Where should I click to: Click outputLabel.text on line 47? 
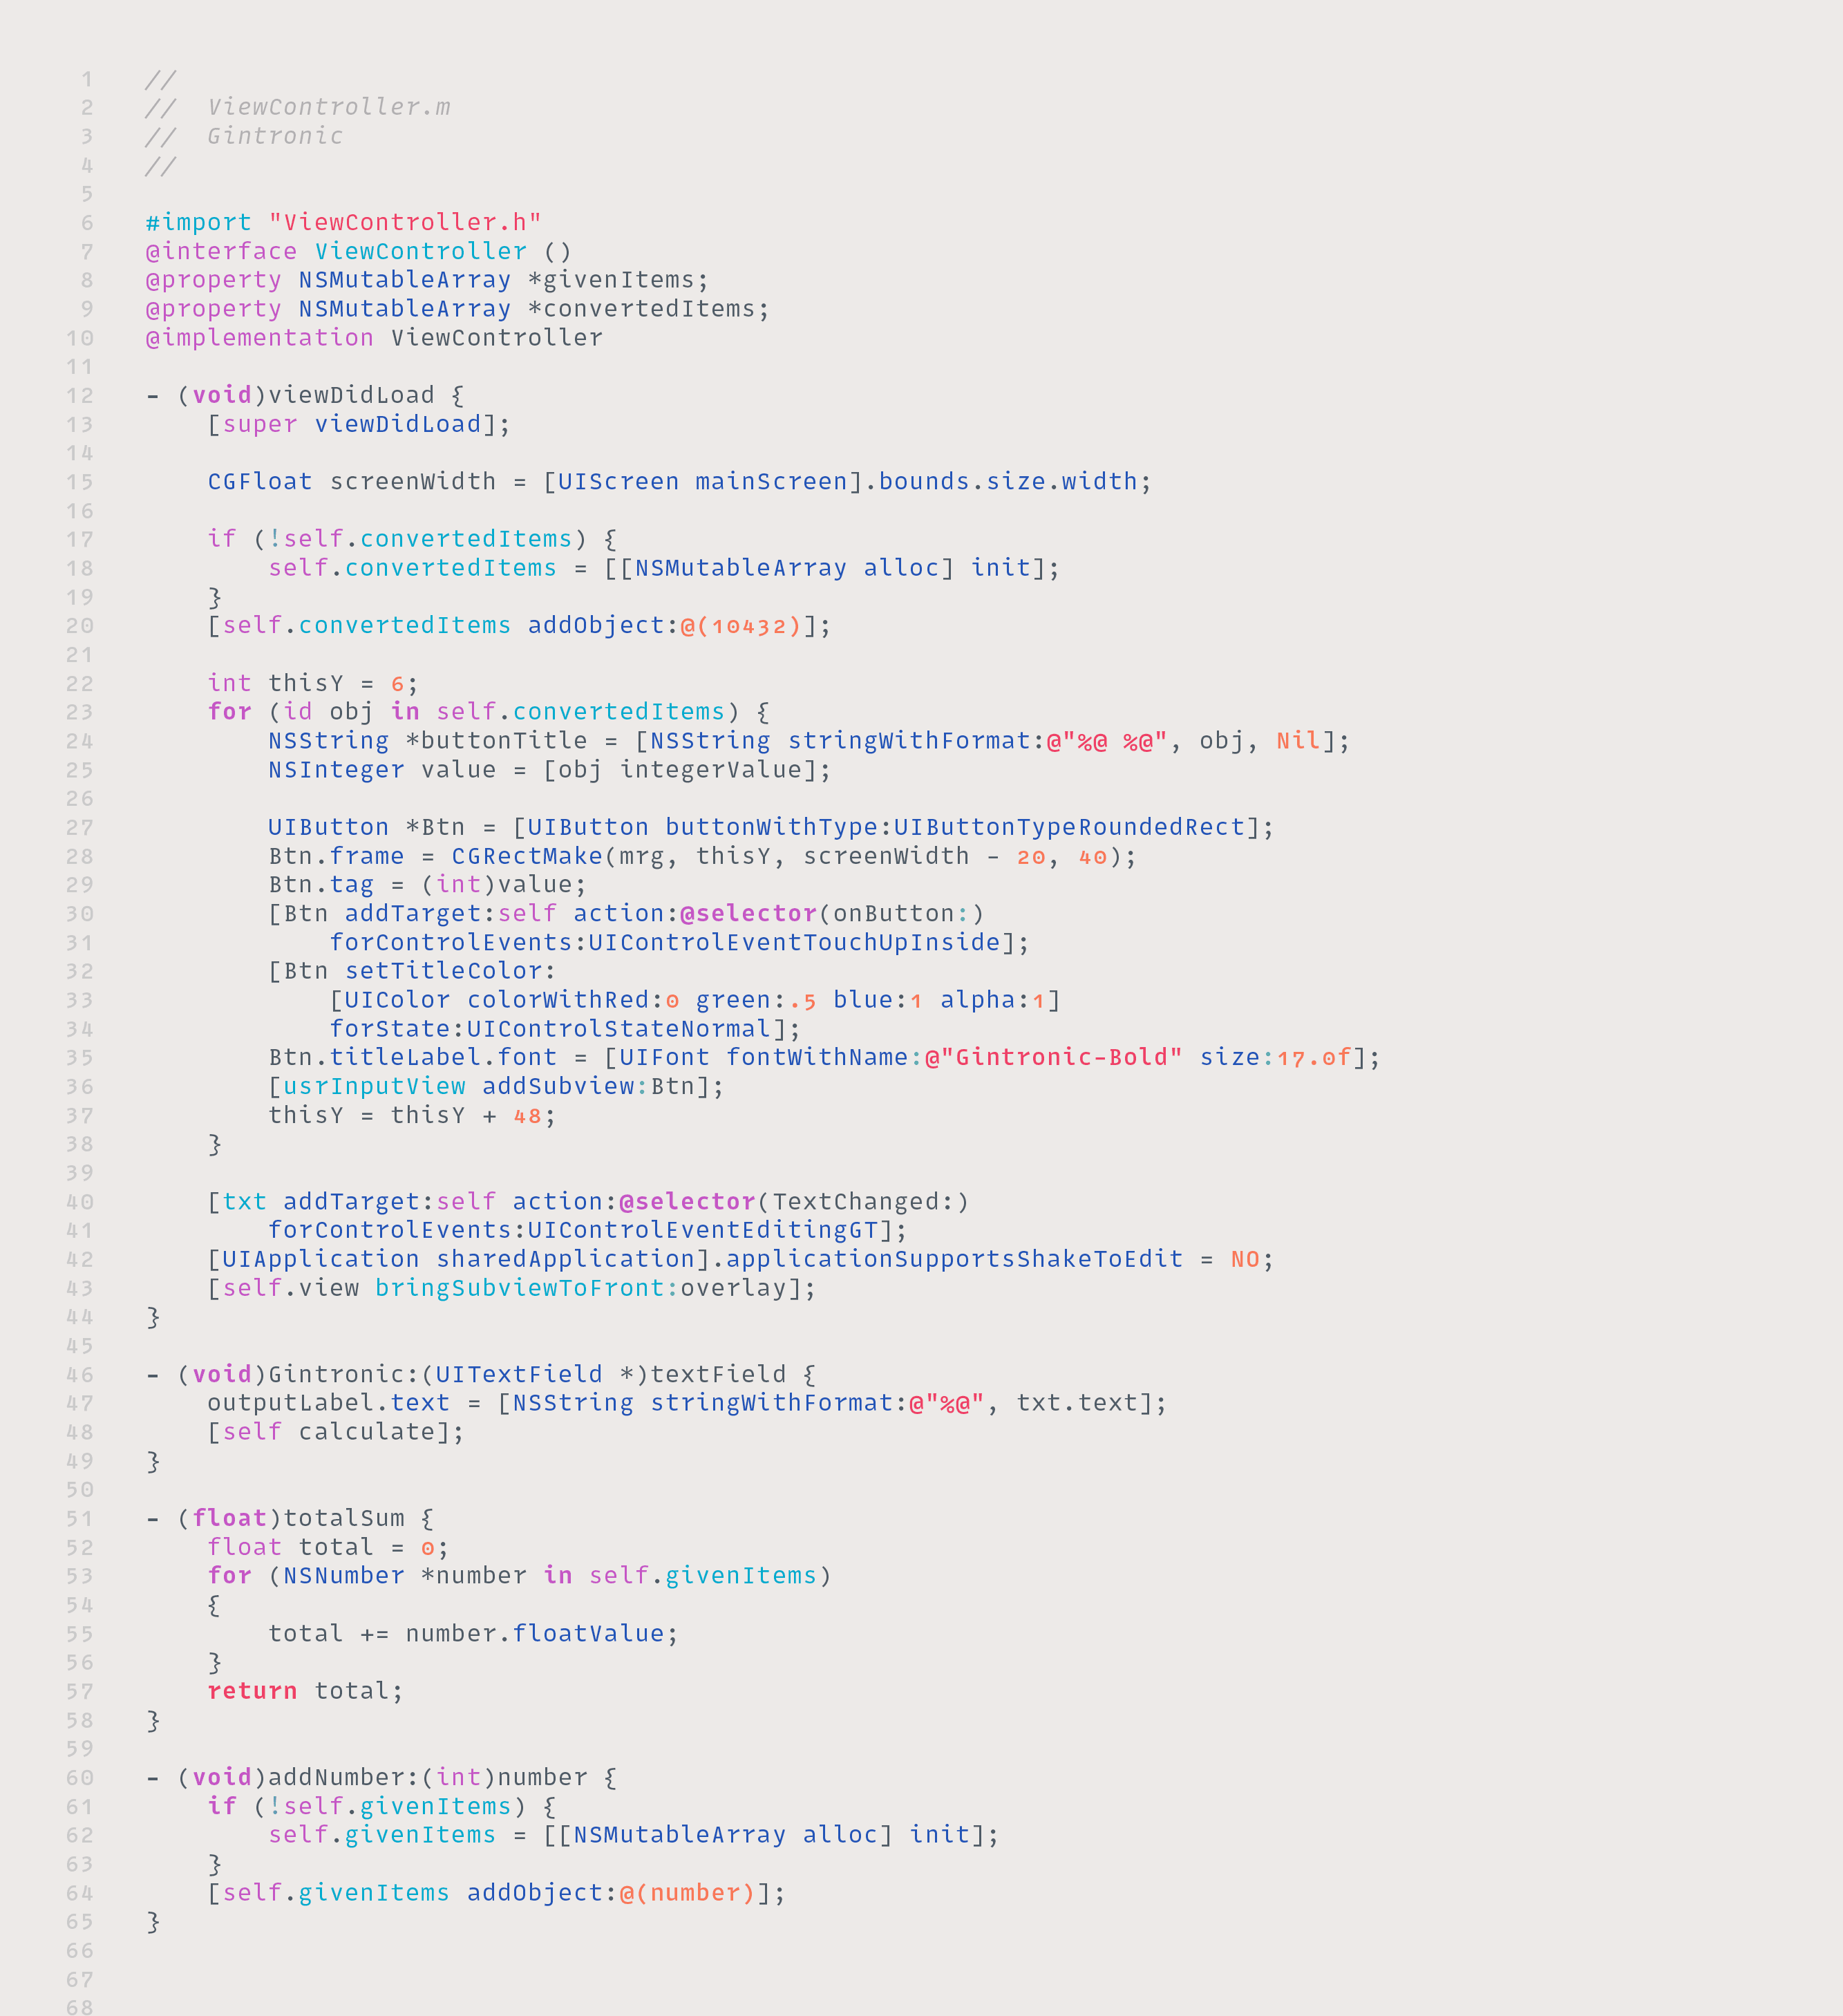(x=329, y=1404)
